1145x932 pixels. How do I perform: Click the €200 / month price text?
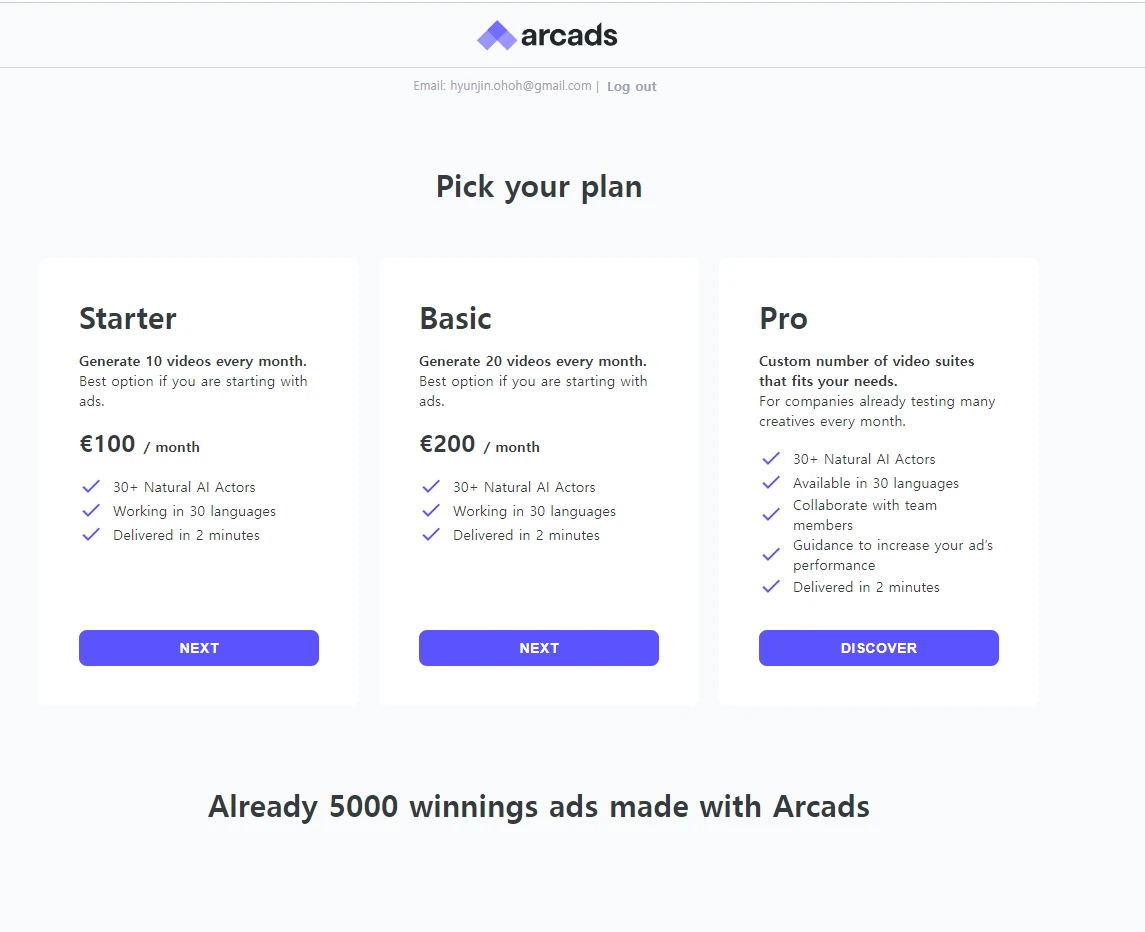(x=480, y=444)
